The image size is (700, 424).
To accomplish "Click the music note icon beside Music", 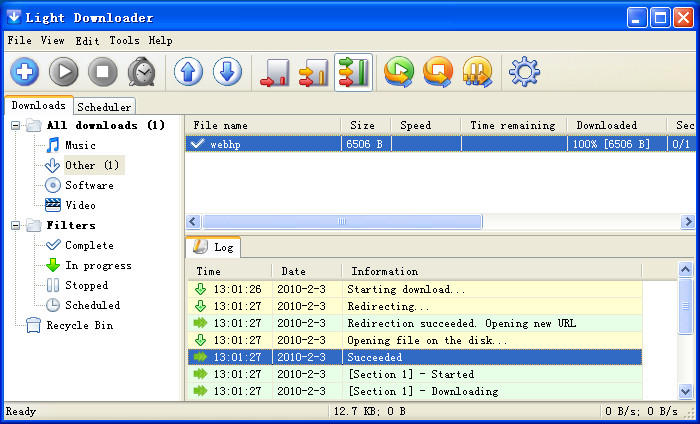I will tap(53, 145).
